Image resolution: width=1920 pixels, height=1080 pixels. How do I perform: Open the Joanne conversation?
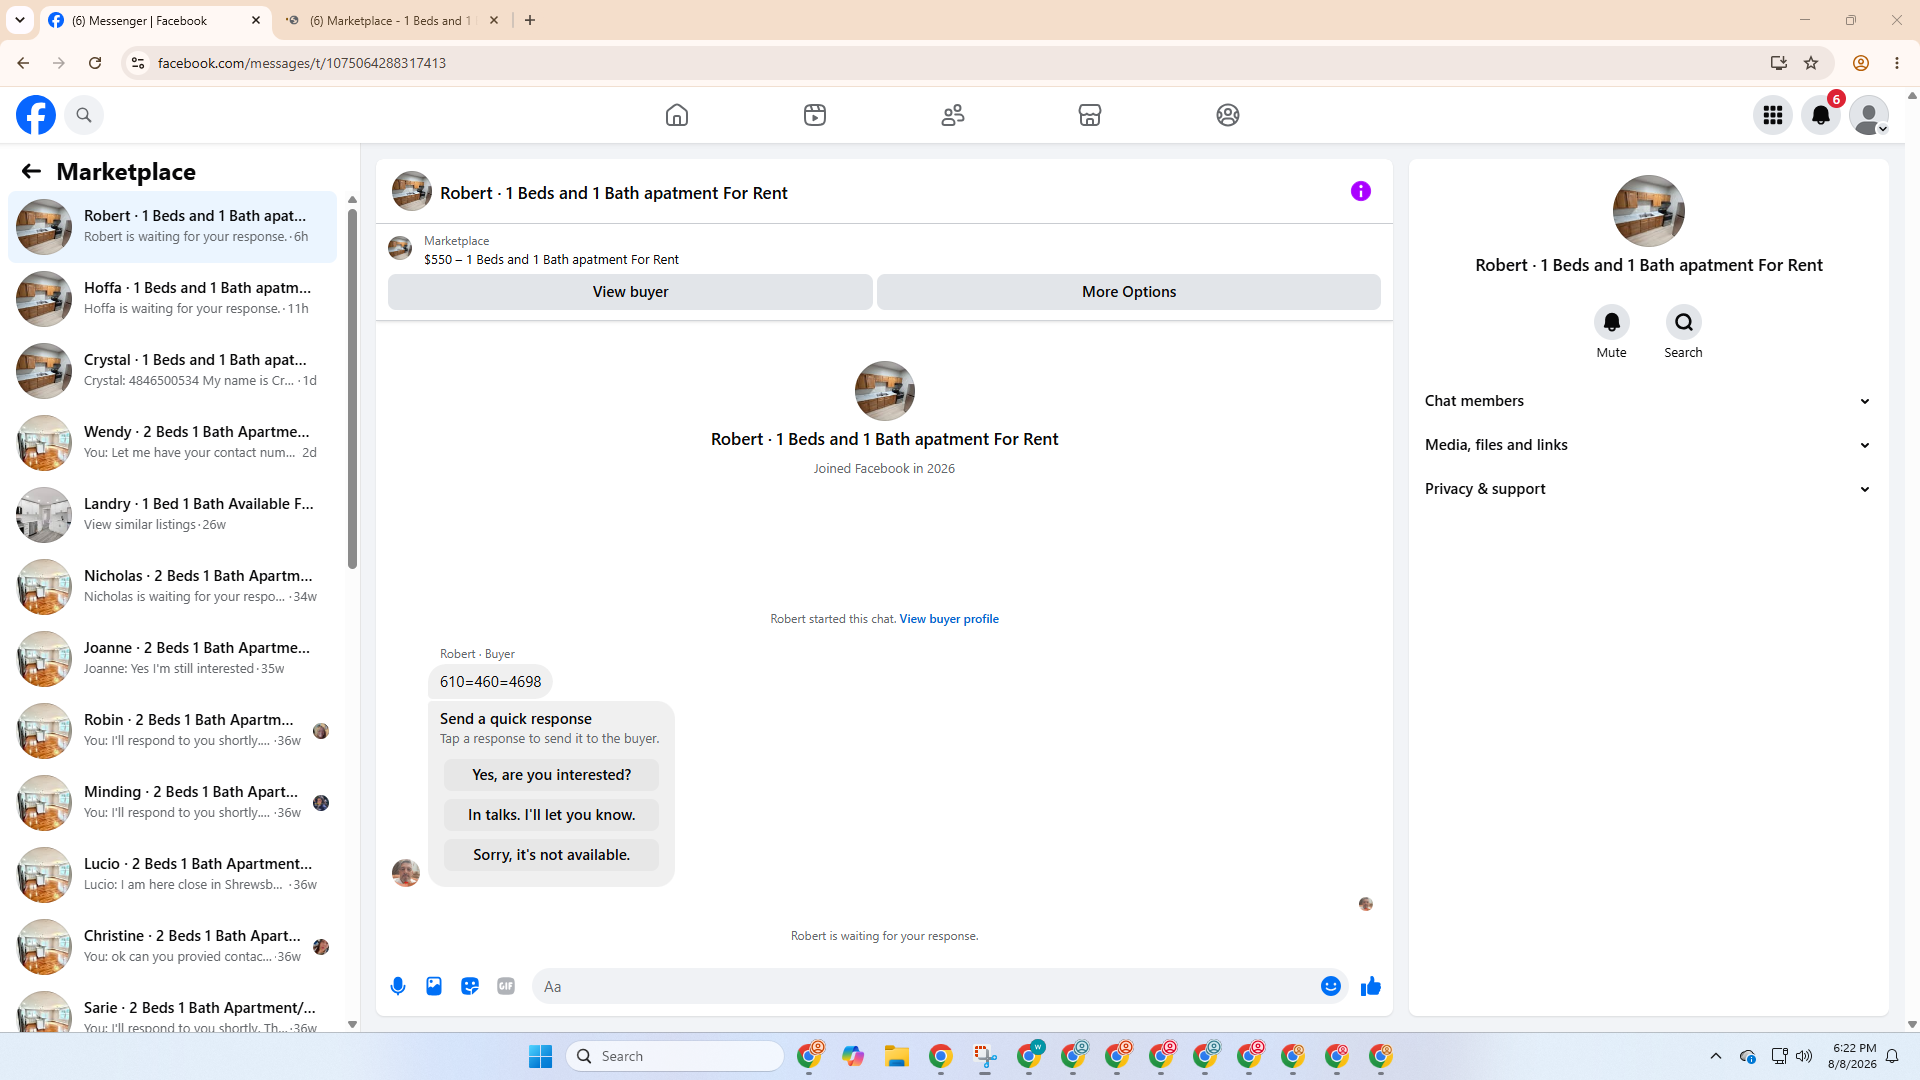(x=173, y=659)
